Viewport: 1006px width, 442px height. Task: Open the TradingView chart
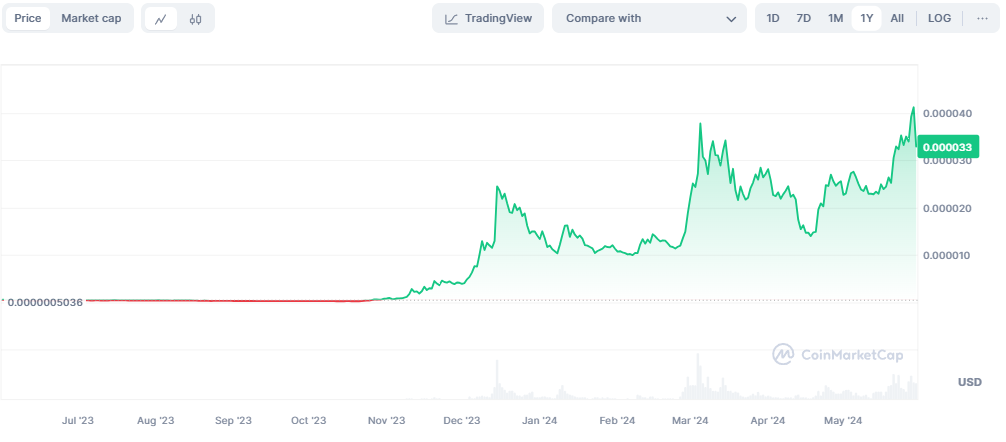(489, 18)
